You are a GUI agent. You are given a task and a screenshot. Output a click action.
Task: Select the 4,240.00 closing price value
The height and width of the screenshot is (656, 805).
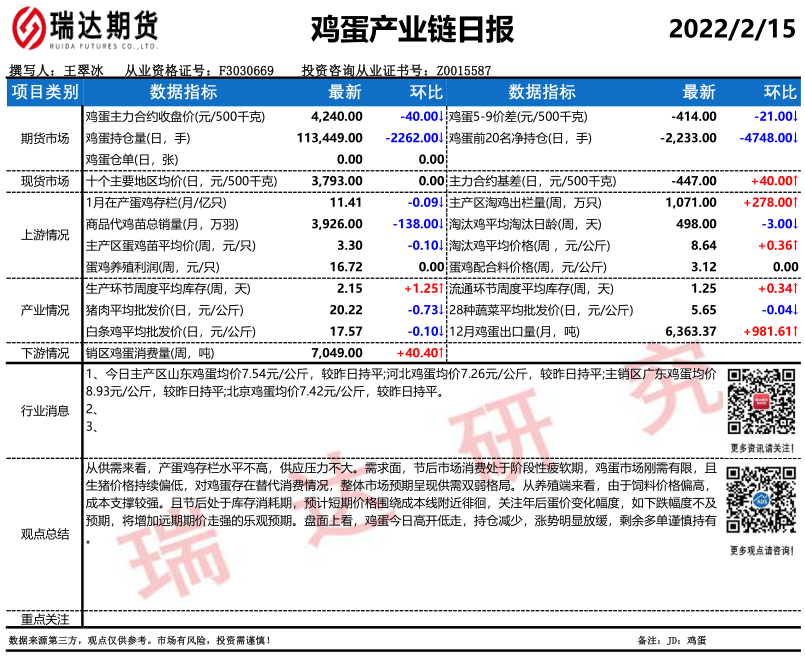click(336, 116)
